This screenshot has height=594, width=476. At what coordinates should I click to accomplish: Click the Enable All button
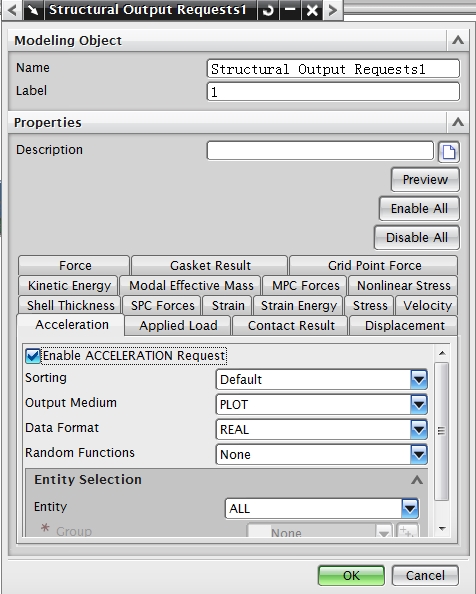(x=419, y=208)
